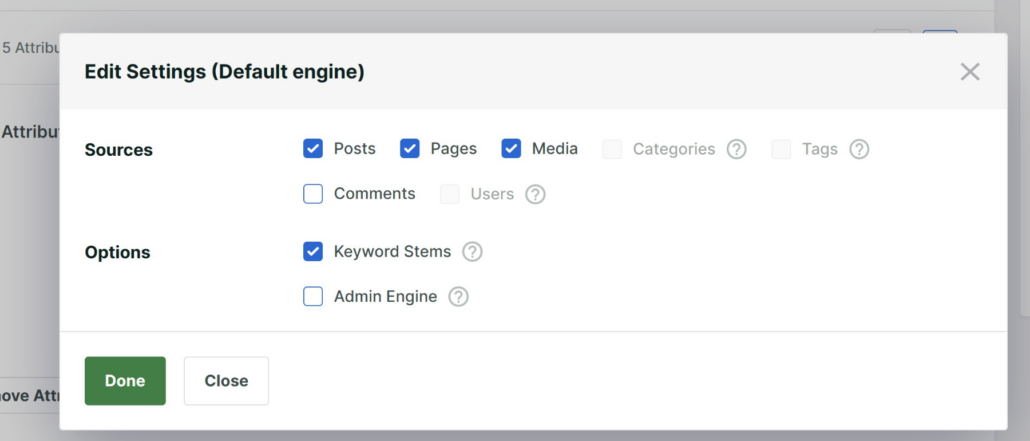Image resolution: width=1030 pixels, height=441 pixels.
Task: Select the Options section label
Action: tap(118, 252)
